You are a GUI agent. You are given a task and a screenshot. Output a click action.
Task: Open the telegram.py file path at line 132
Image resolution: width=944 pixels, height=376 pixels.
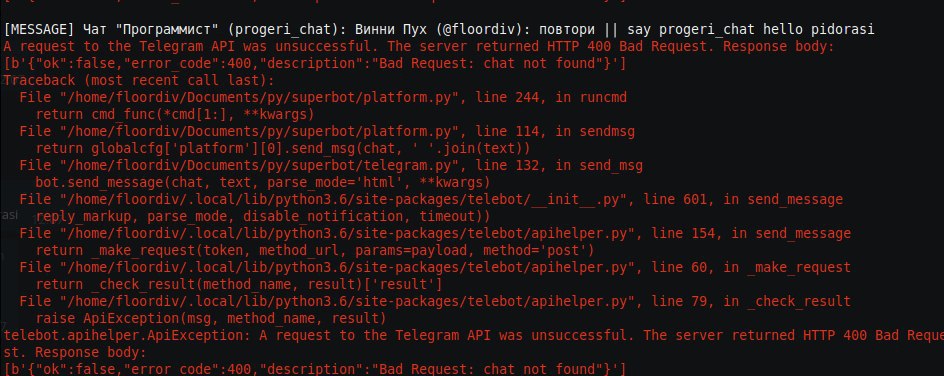[x=259, y=165]
